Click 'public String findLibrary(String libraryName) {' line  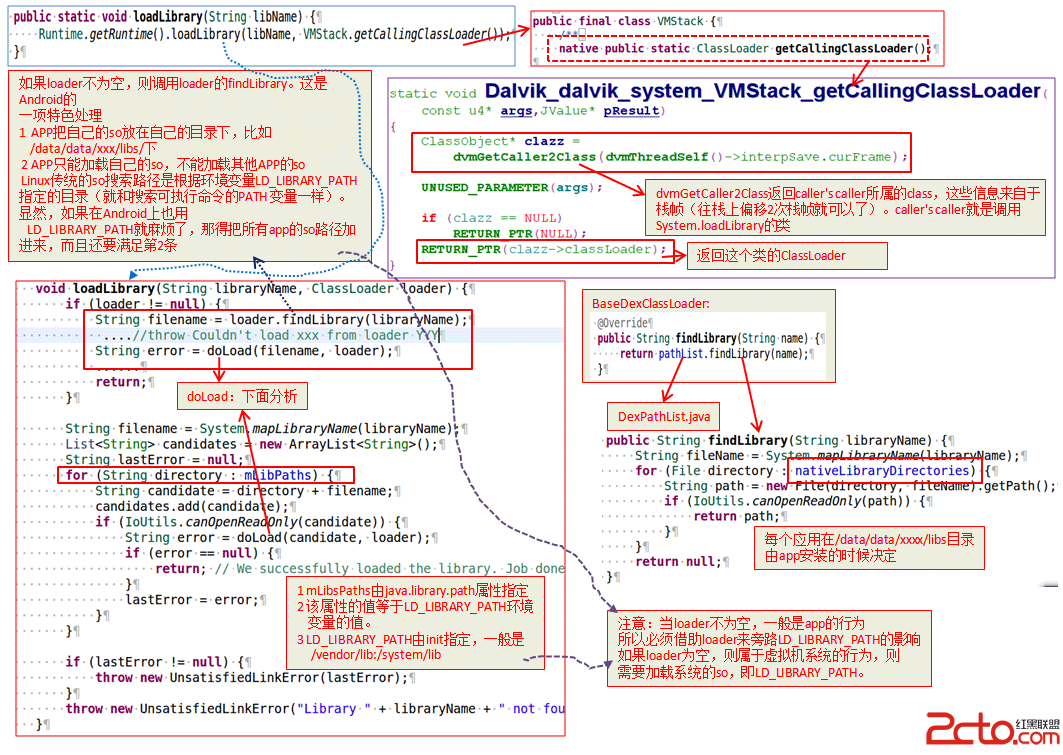775,441
